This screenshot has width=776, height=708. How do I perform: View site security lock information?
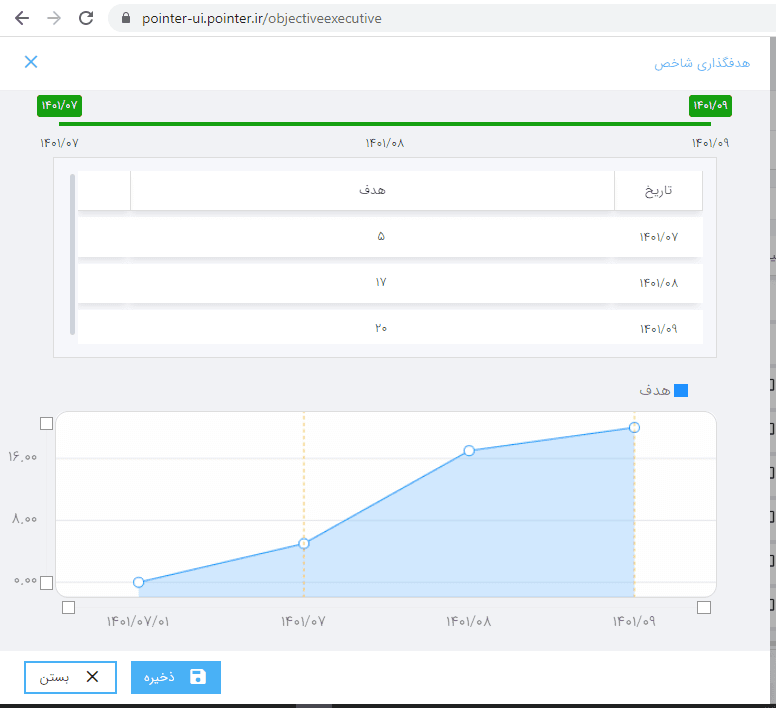(x=126, y=18)
